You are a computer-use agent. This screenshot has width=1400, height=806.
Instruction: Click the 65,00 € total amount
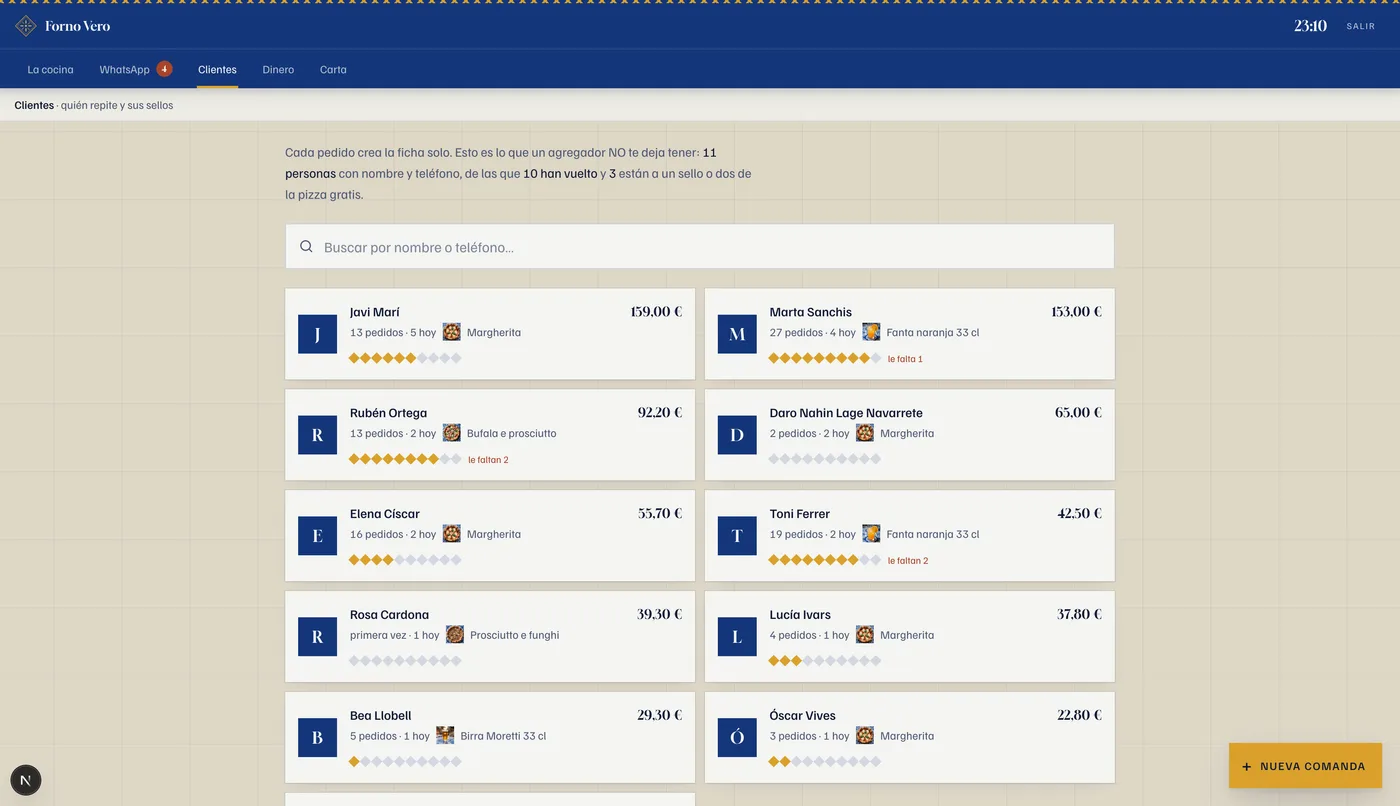tap(1079, 413)
